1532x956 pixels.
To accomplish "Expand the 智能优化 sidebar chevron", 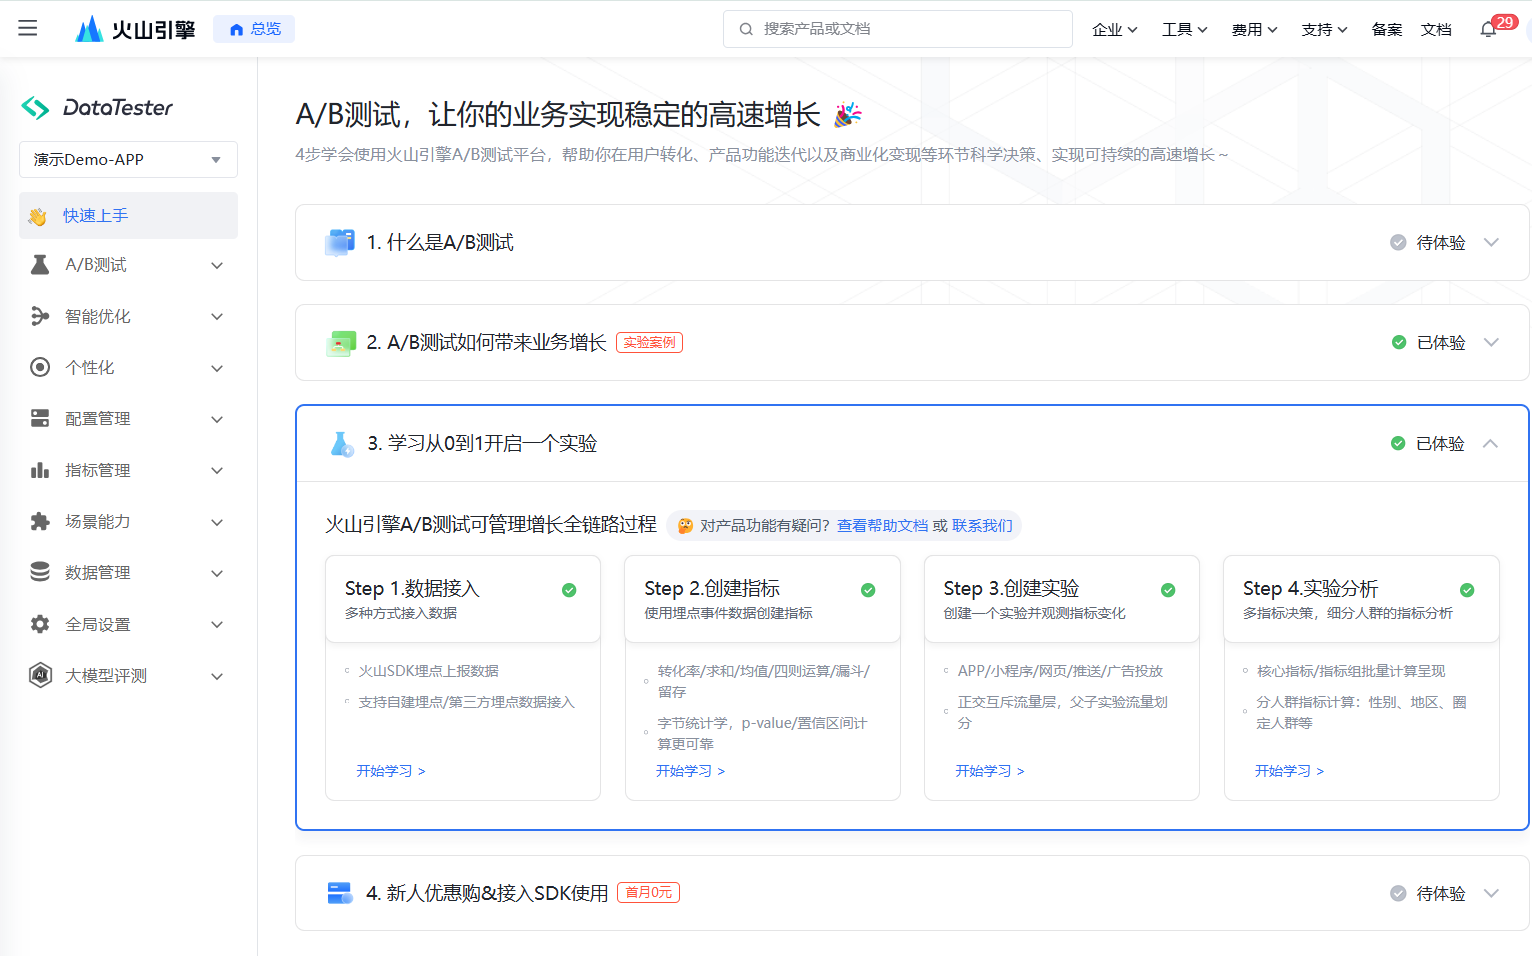I will pos(217,316).
